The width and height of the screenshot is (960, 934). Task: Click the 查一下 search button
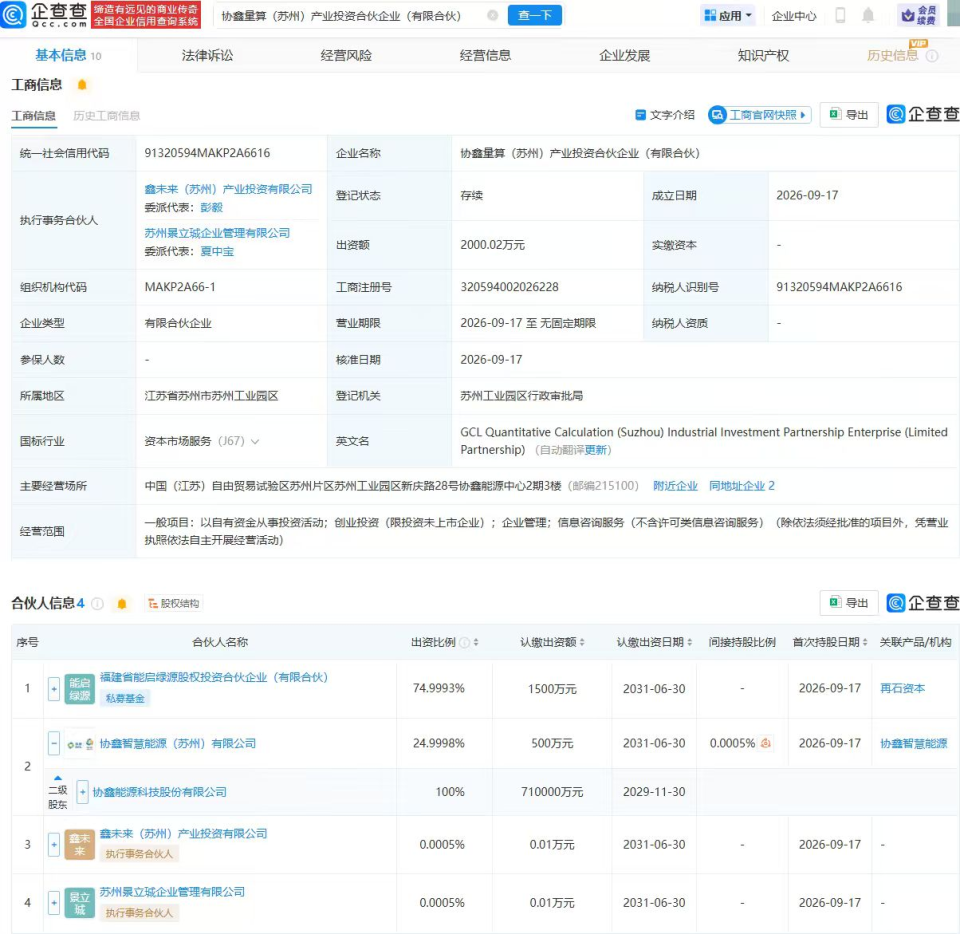534,15
